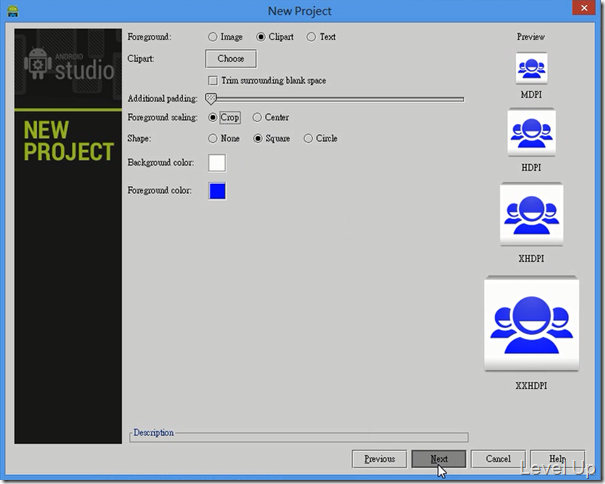Viewport: 605px width, 484px height.
Task: Open the blue Foreground color swatch
Action: [x=217, y=191]
